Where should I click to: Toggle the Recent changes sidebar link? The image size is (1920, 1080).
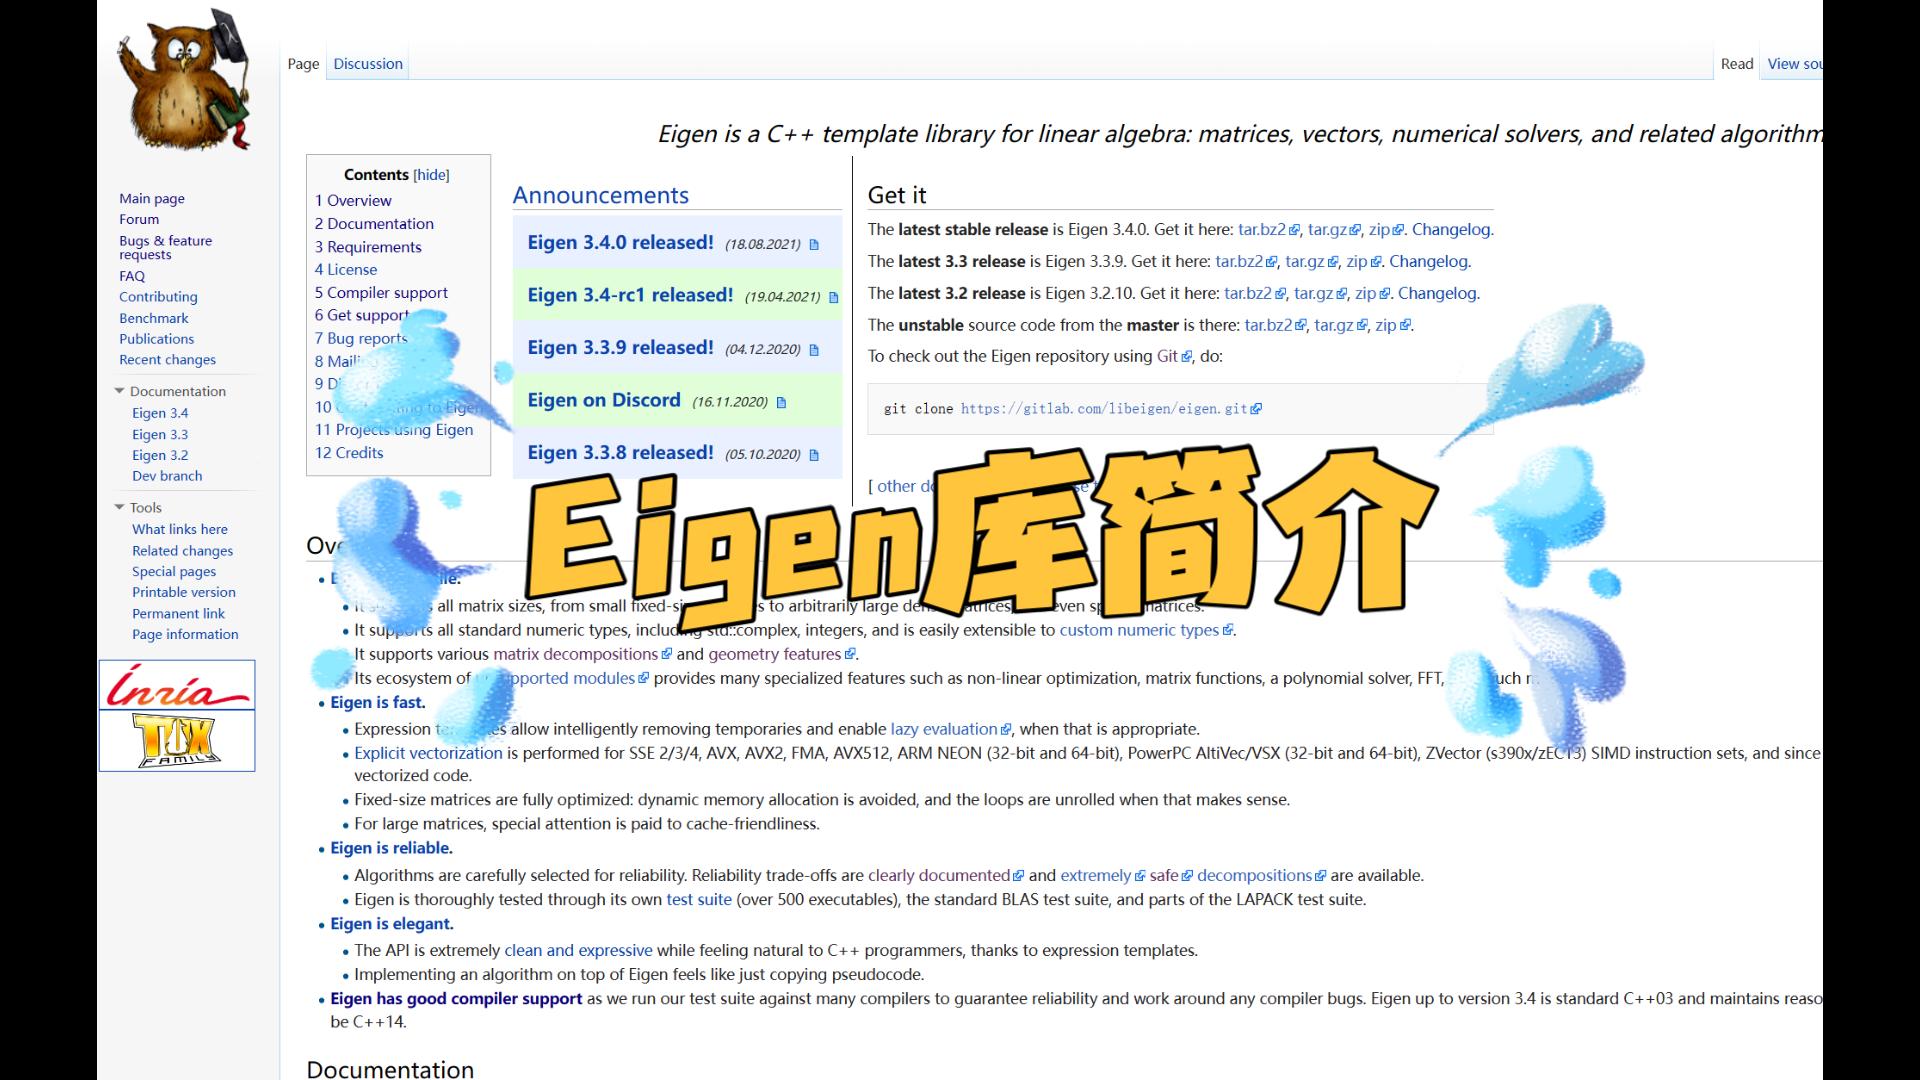tap(167, 359)
